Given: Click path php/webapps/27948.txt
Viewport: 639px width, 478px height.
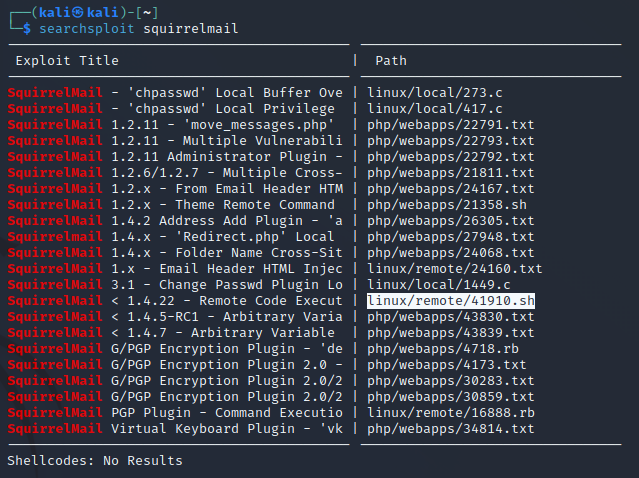Looking at the screenshot, I should tap(451, 237).
